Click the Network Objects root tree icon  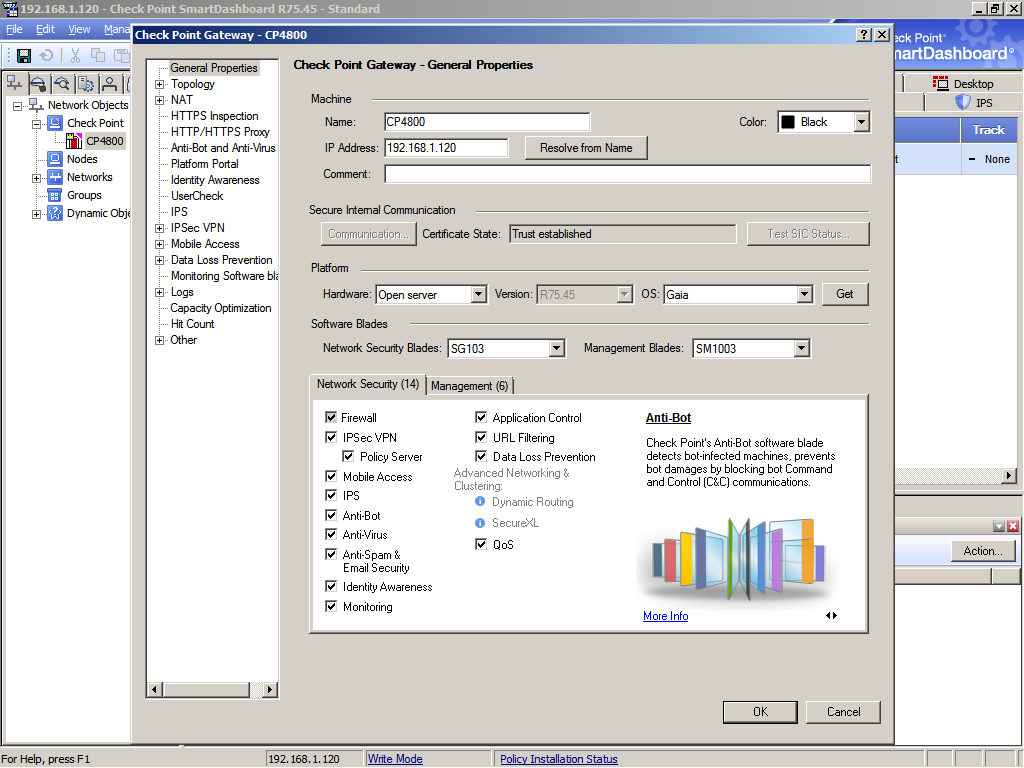pos(37,105)
